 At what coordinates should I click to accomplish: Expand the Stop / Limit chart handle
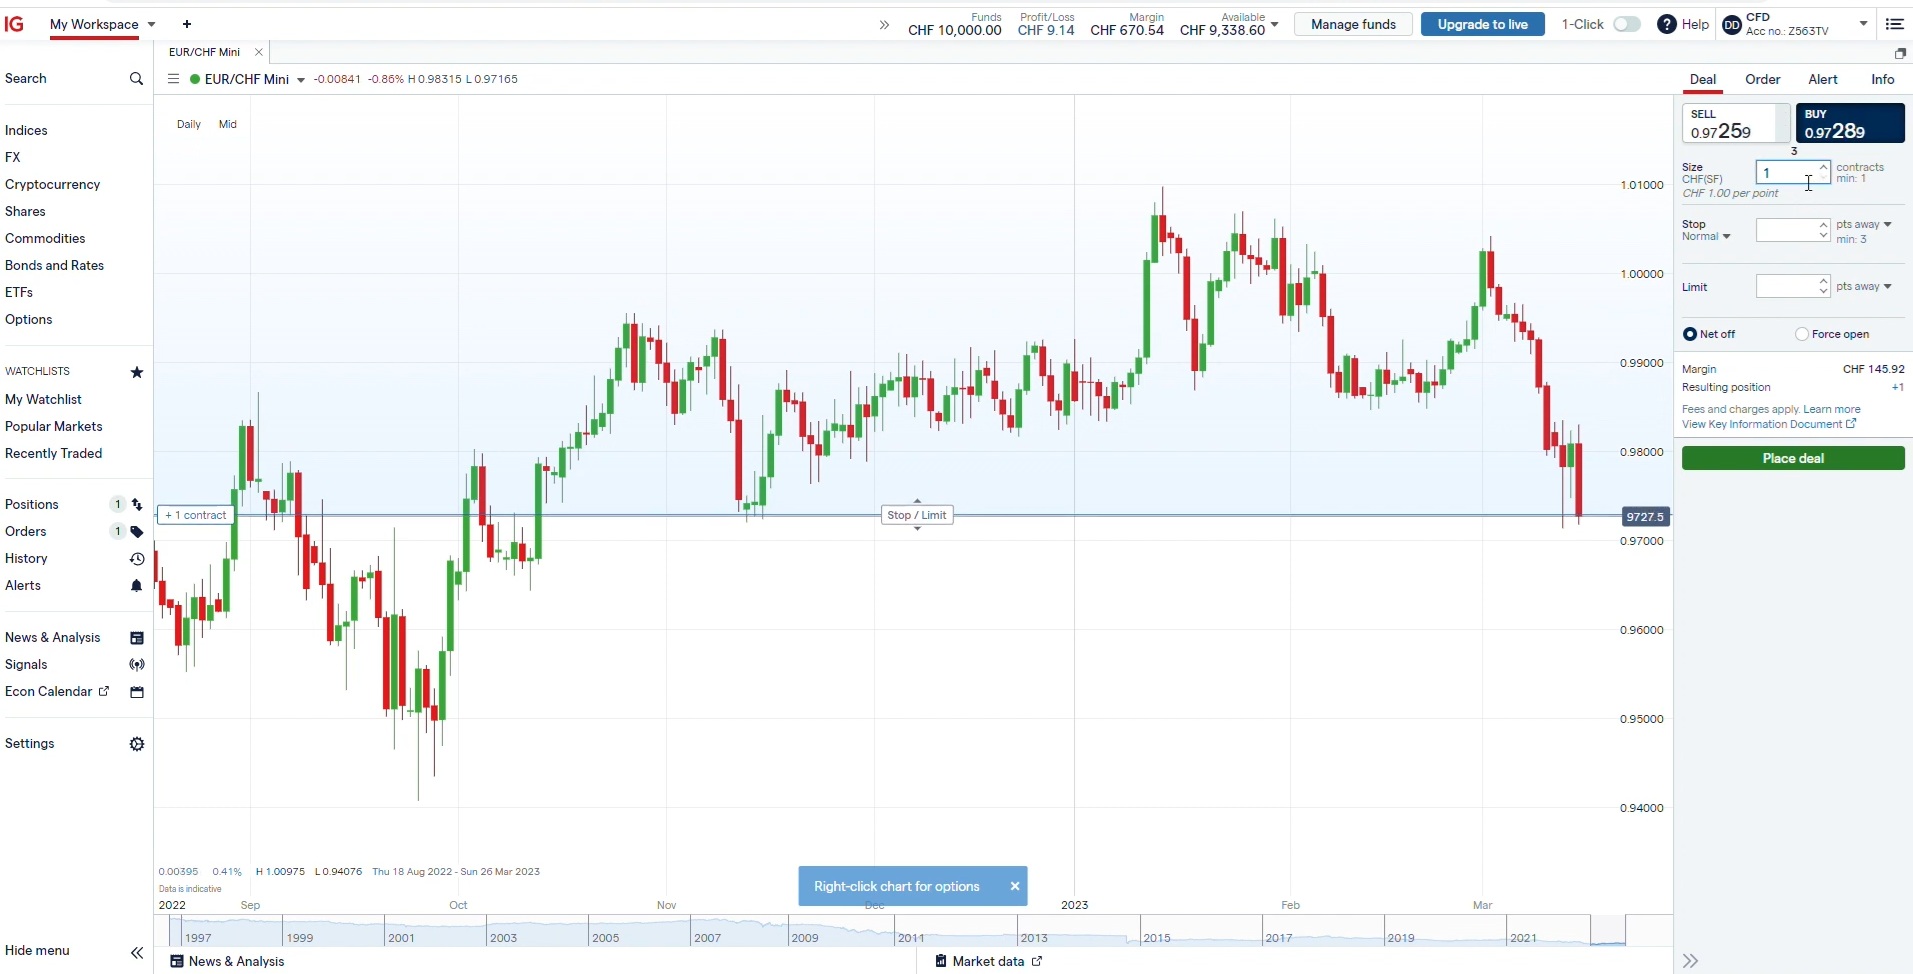pos(918,515)
